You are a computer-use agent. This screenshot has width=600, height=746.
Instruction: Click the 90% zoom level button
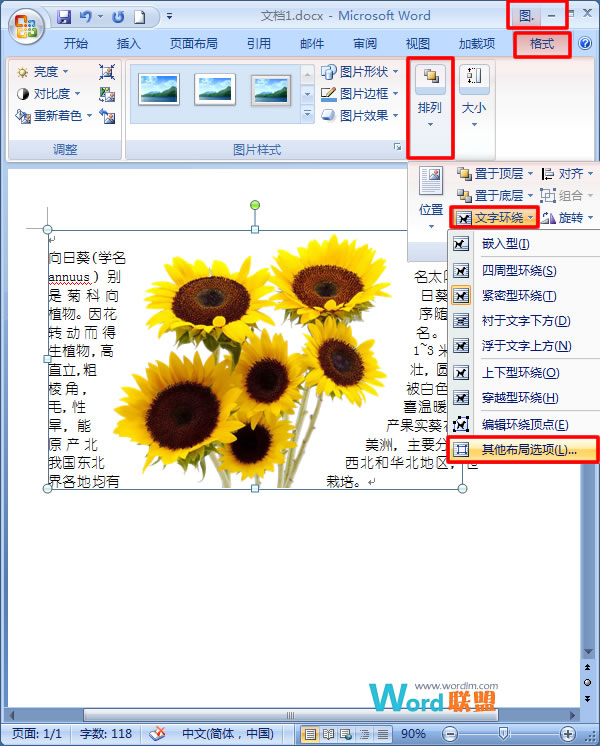pyautogui.click(x=413, y=734)
